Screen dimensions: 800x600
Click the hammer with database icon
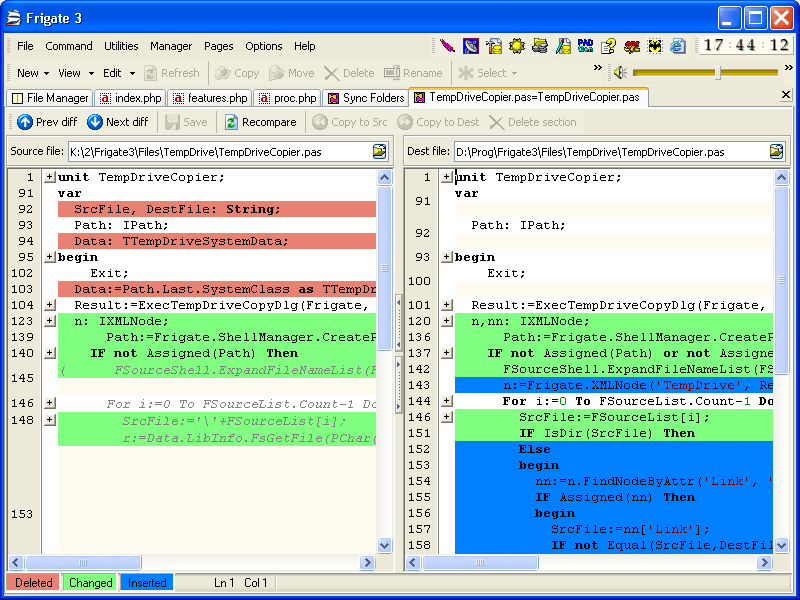click(493, 46)
